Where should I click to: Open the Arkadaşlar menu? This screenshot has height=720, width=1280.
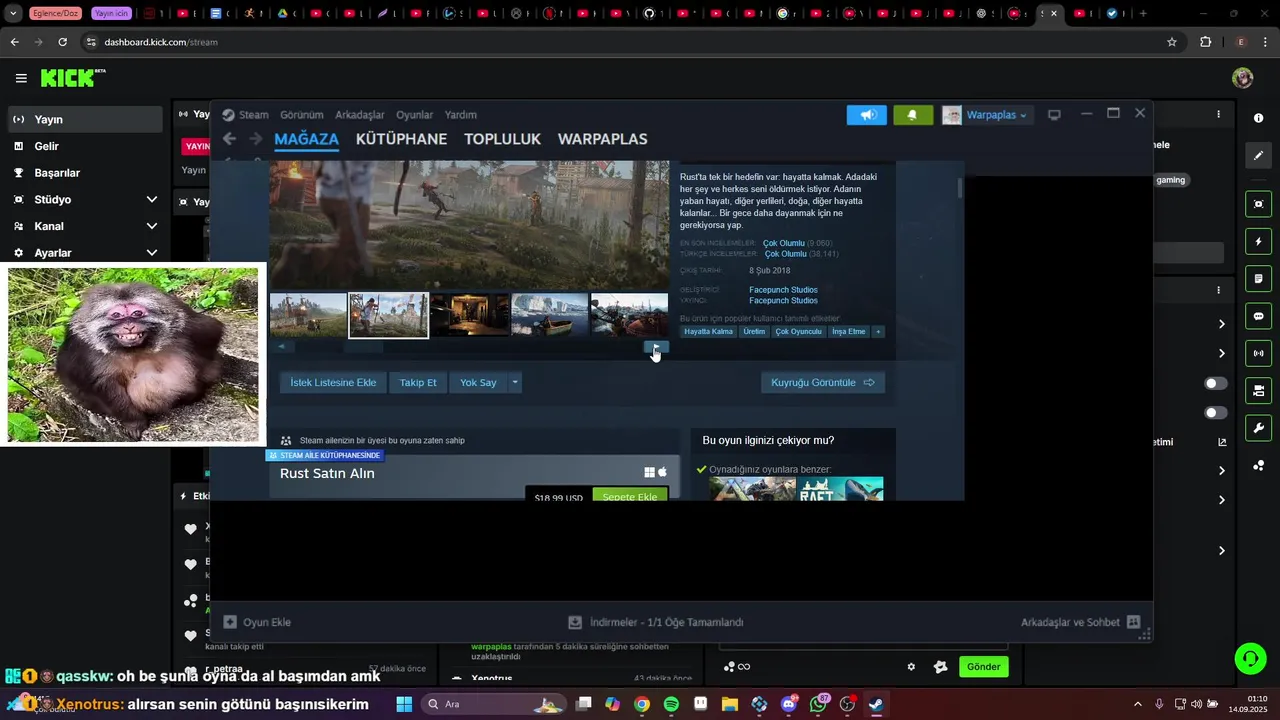(360, 115)
